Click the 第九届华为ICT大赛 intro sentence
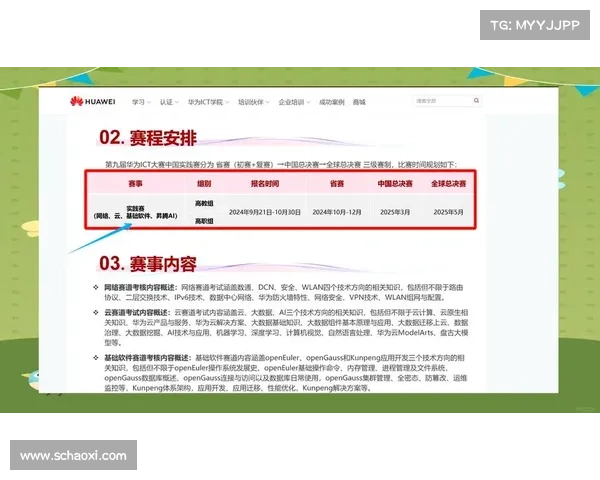600x480 pixels. point(281,165)
